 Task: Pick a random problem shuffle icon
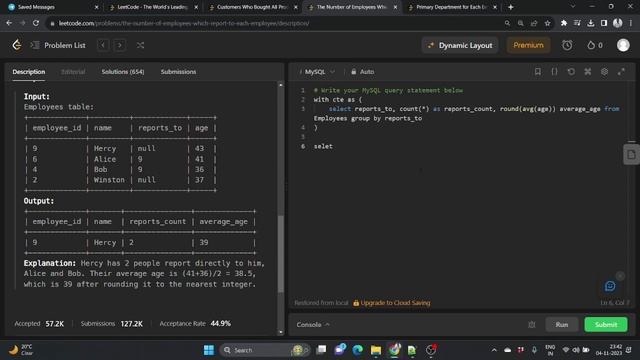[140, 45]
